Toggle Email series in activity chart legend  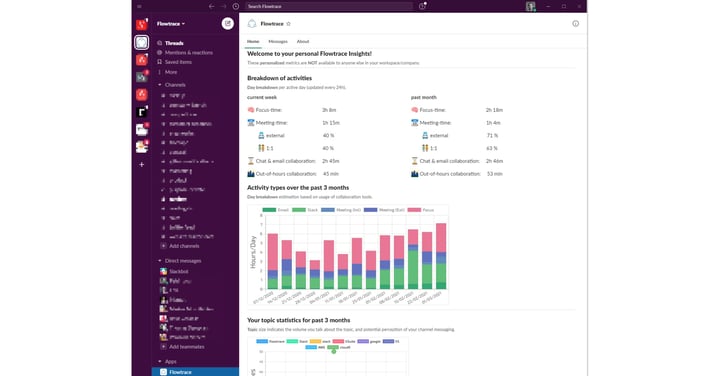pos(276,210)
